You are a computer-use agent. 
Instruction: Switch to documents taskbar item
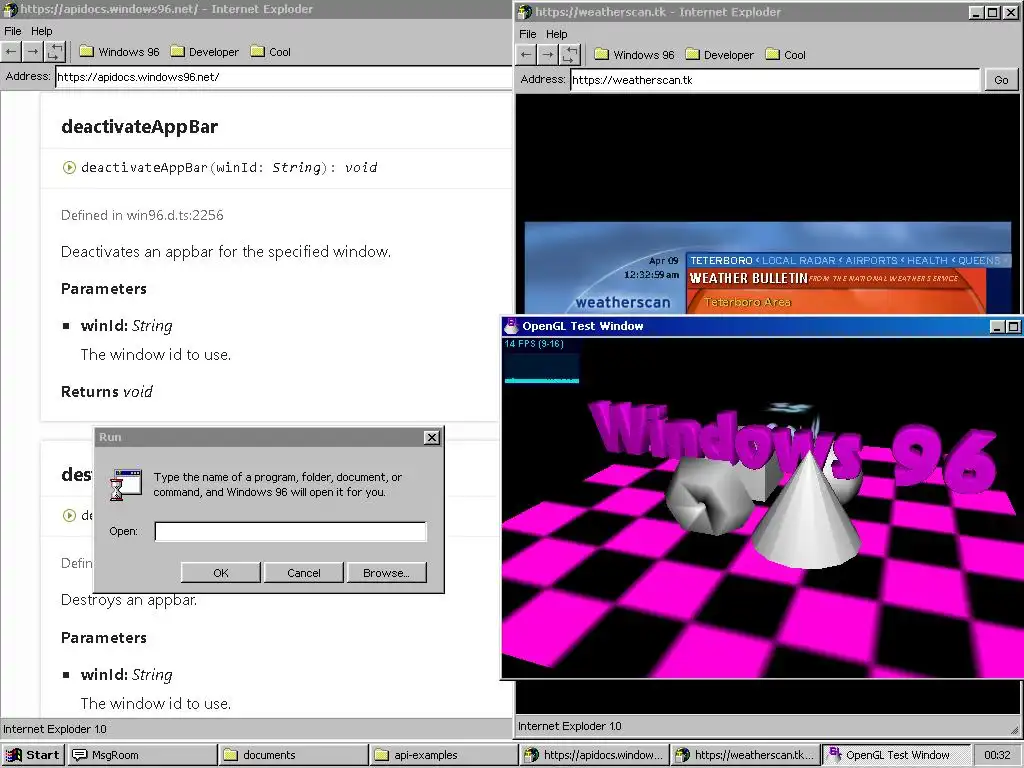tap(293, 755)
